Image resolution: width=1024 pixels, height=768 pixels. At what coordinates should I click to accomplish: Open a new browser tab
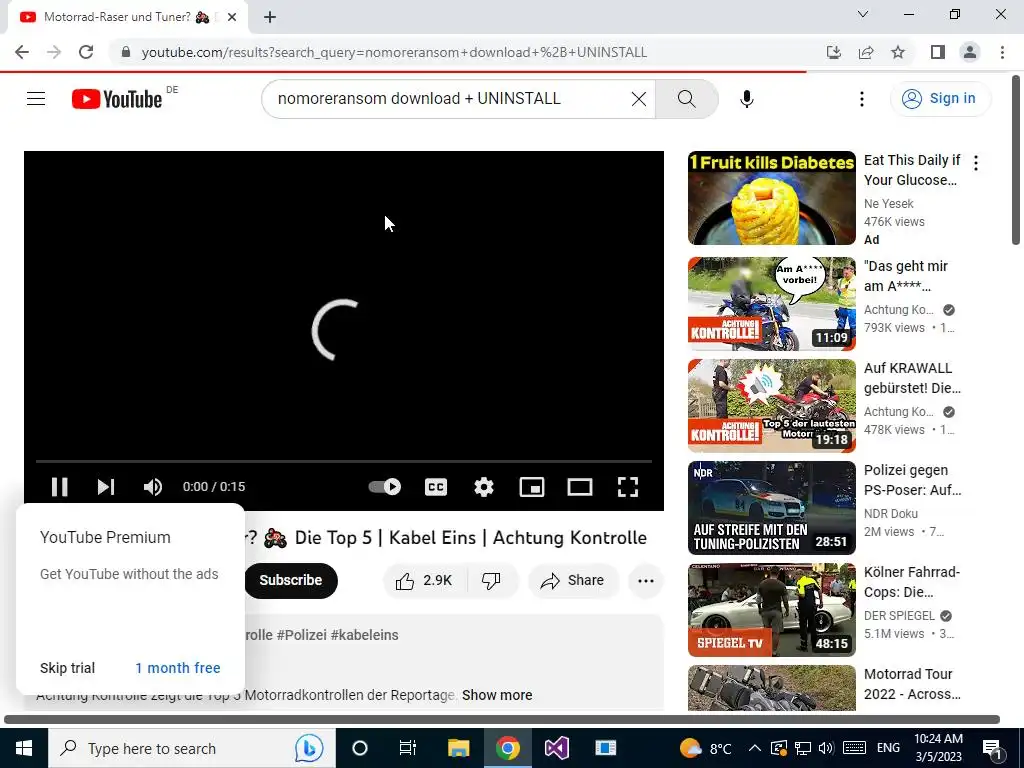pos(270,17)
